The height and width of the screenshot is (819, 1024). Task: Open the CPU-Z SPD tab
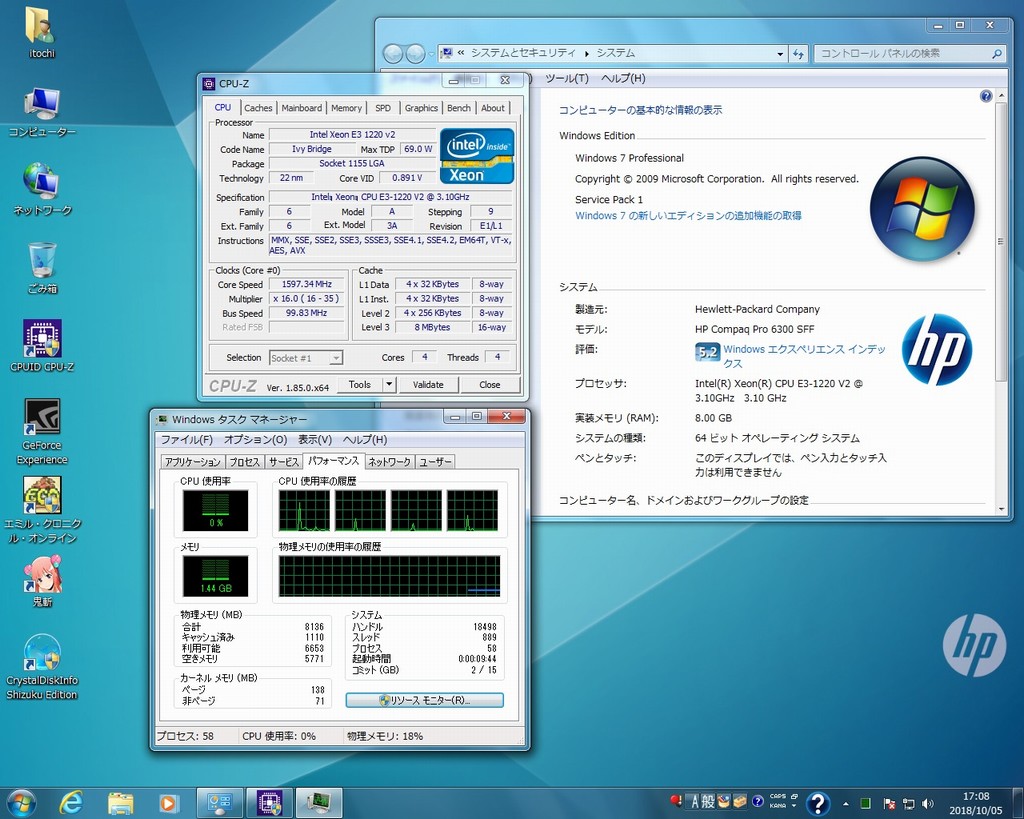383,108
